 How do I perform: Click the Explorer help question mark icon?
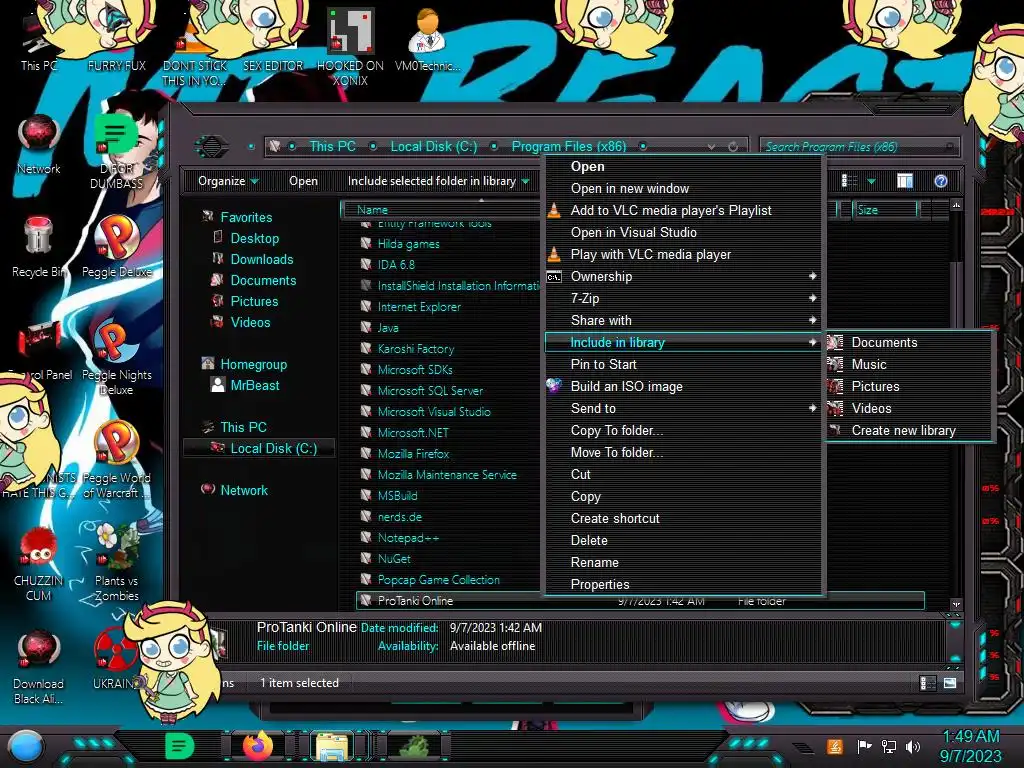[940, 181]
